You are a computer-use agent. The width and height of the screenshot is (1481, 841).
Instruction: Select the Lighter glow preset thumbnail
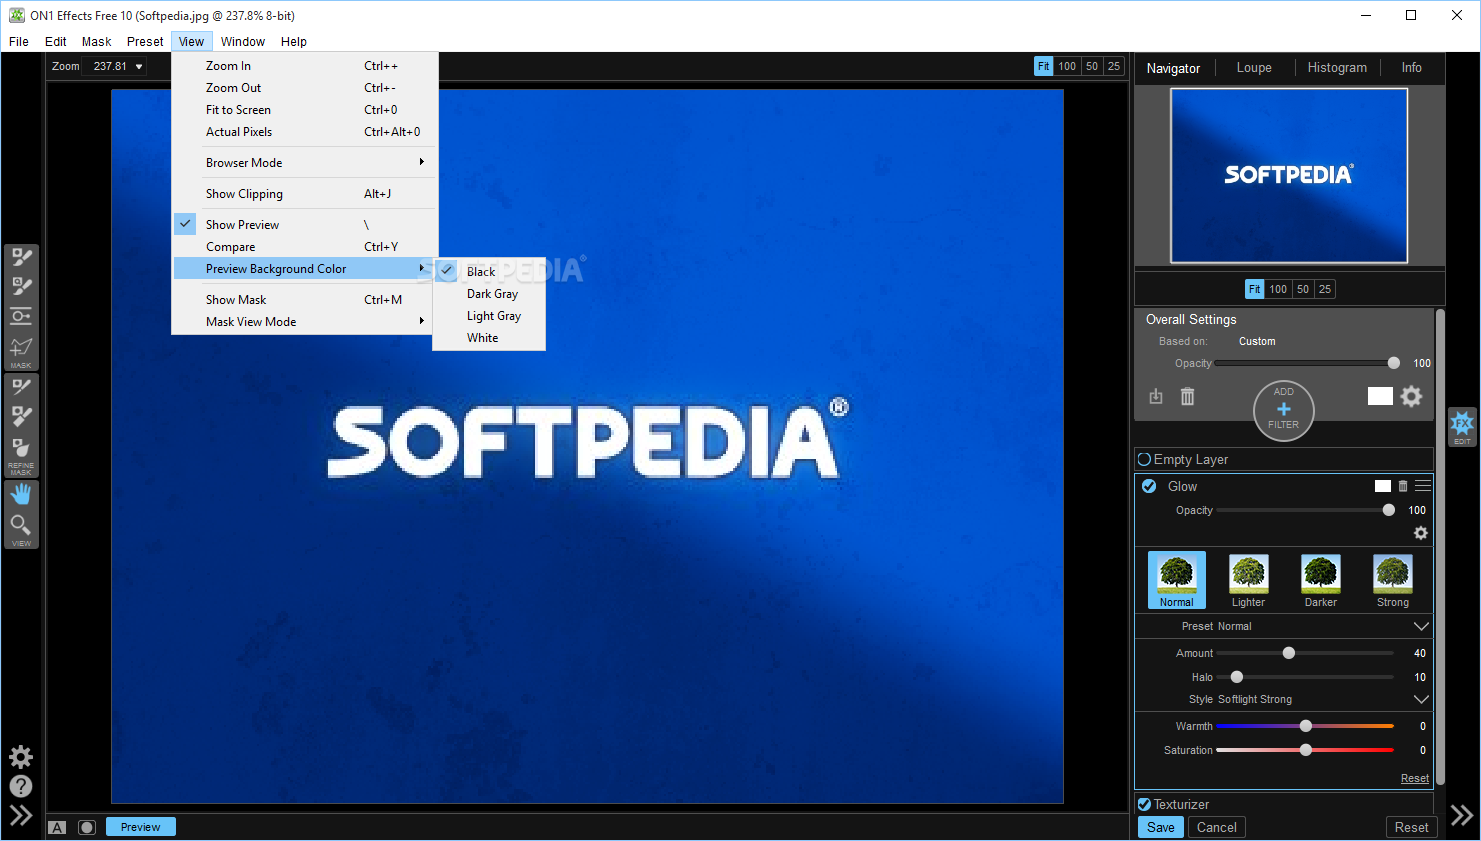coord(1248,580)
